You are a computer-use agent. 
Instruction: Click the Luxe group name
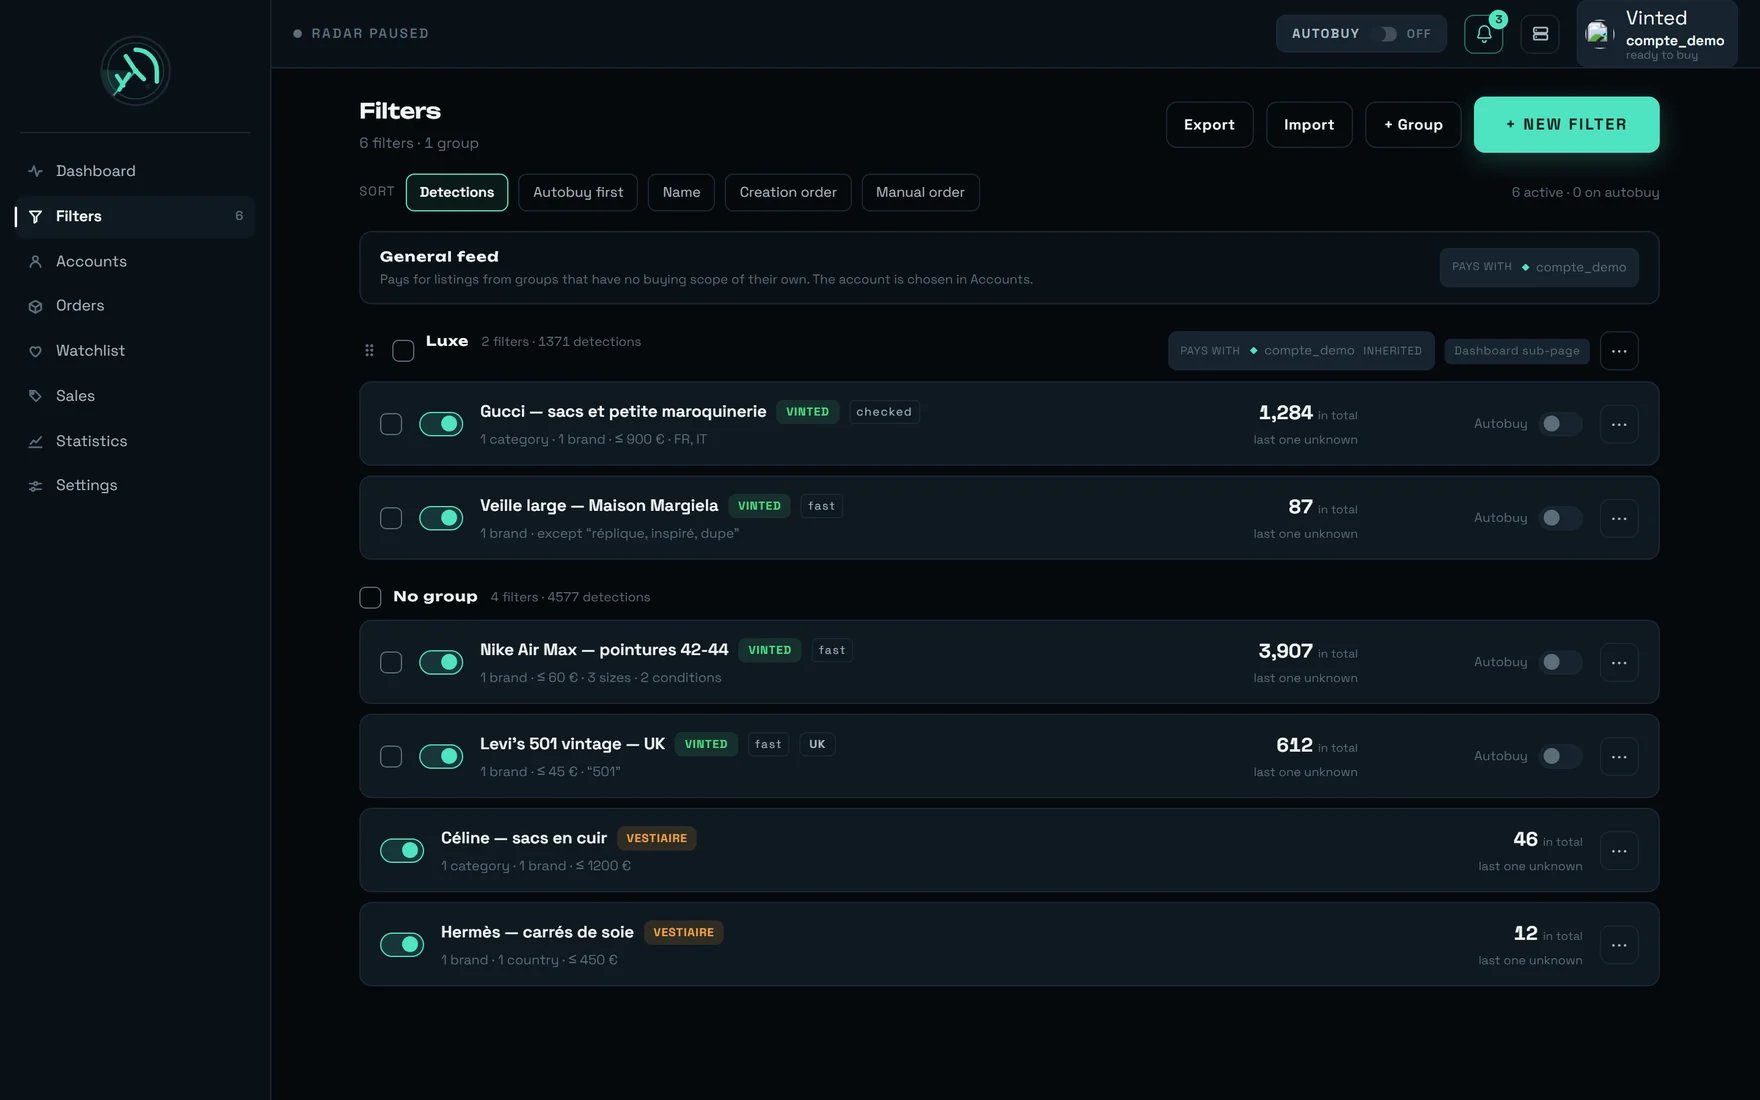point(447,341)
